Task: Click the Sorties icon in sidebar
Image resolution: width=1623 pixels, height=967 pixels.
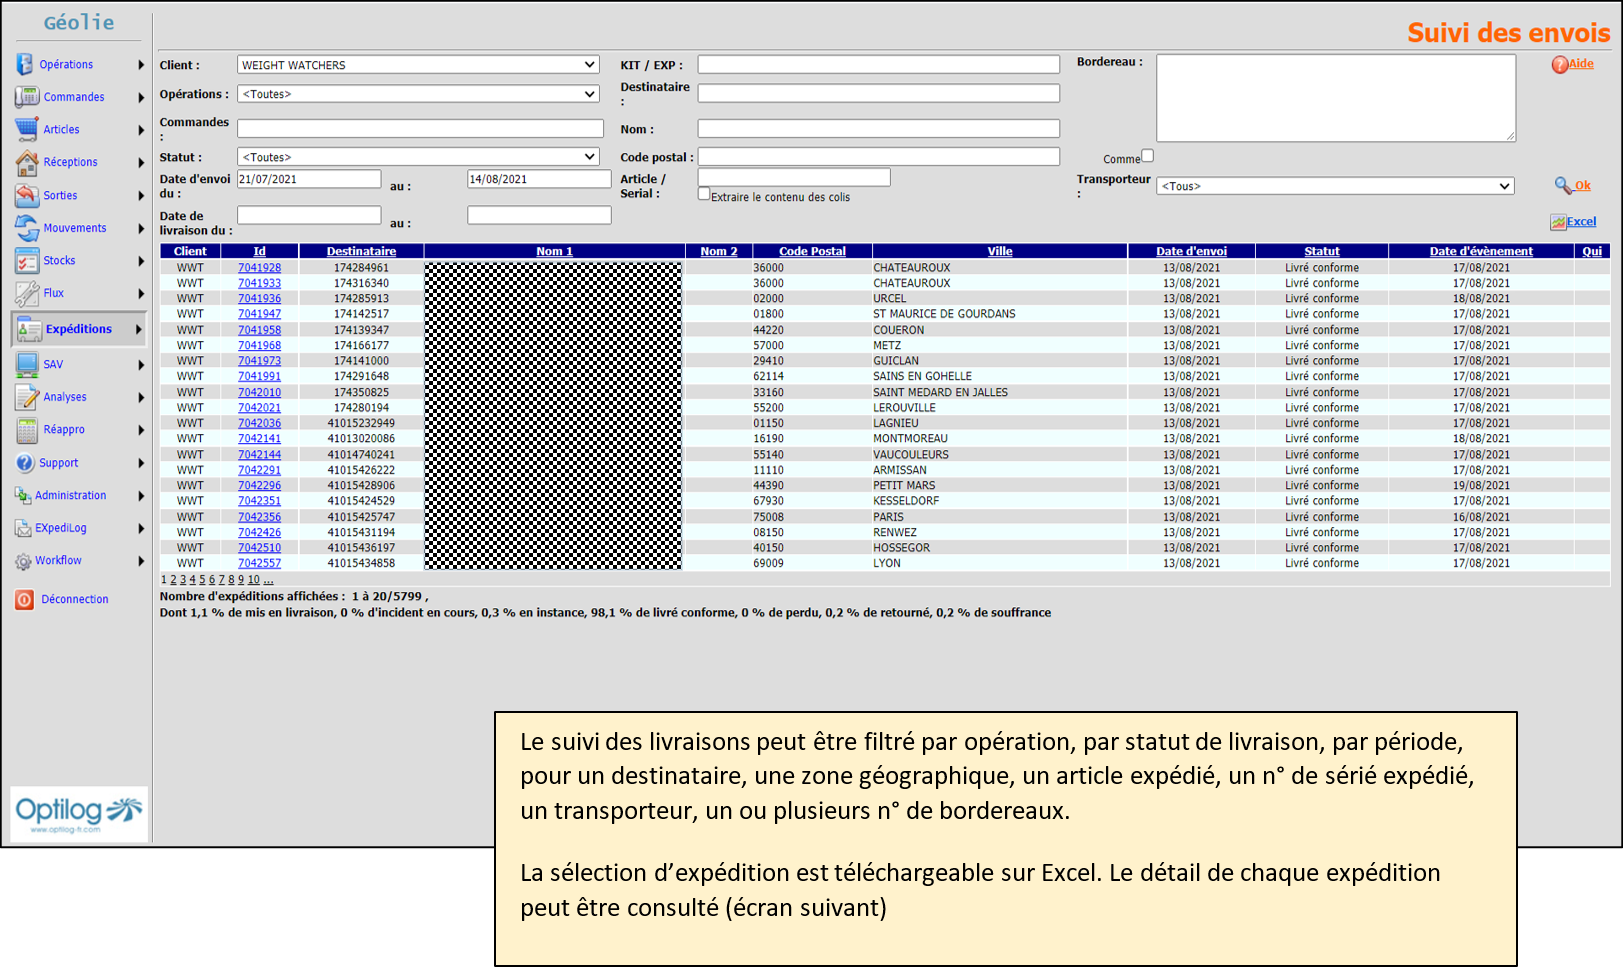Action: pos(27,195)
